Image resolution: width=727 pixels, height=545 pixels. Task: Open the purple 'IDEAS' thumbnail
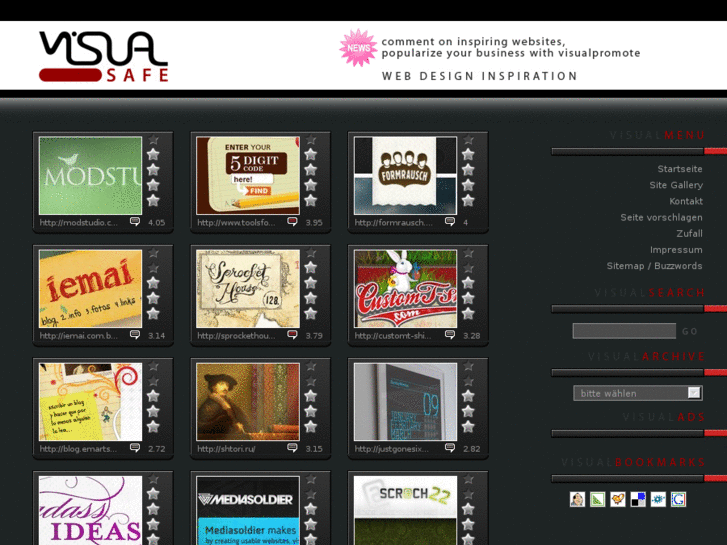(90, 510)
